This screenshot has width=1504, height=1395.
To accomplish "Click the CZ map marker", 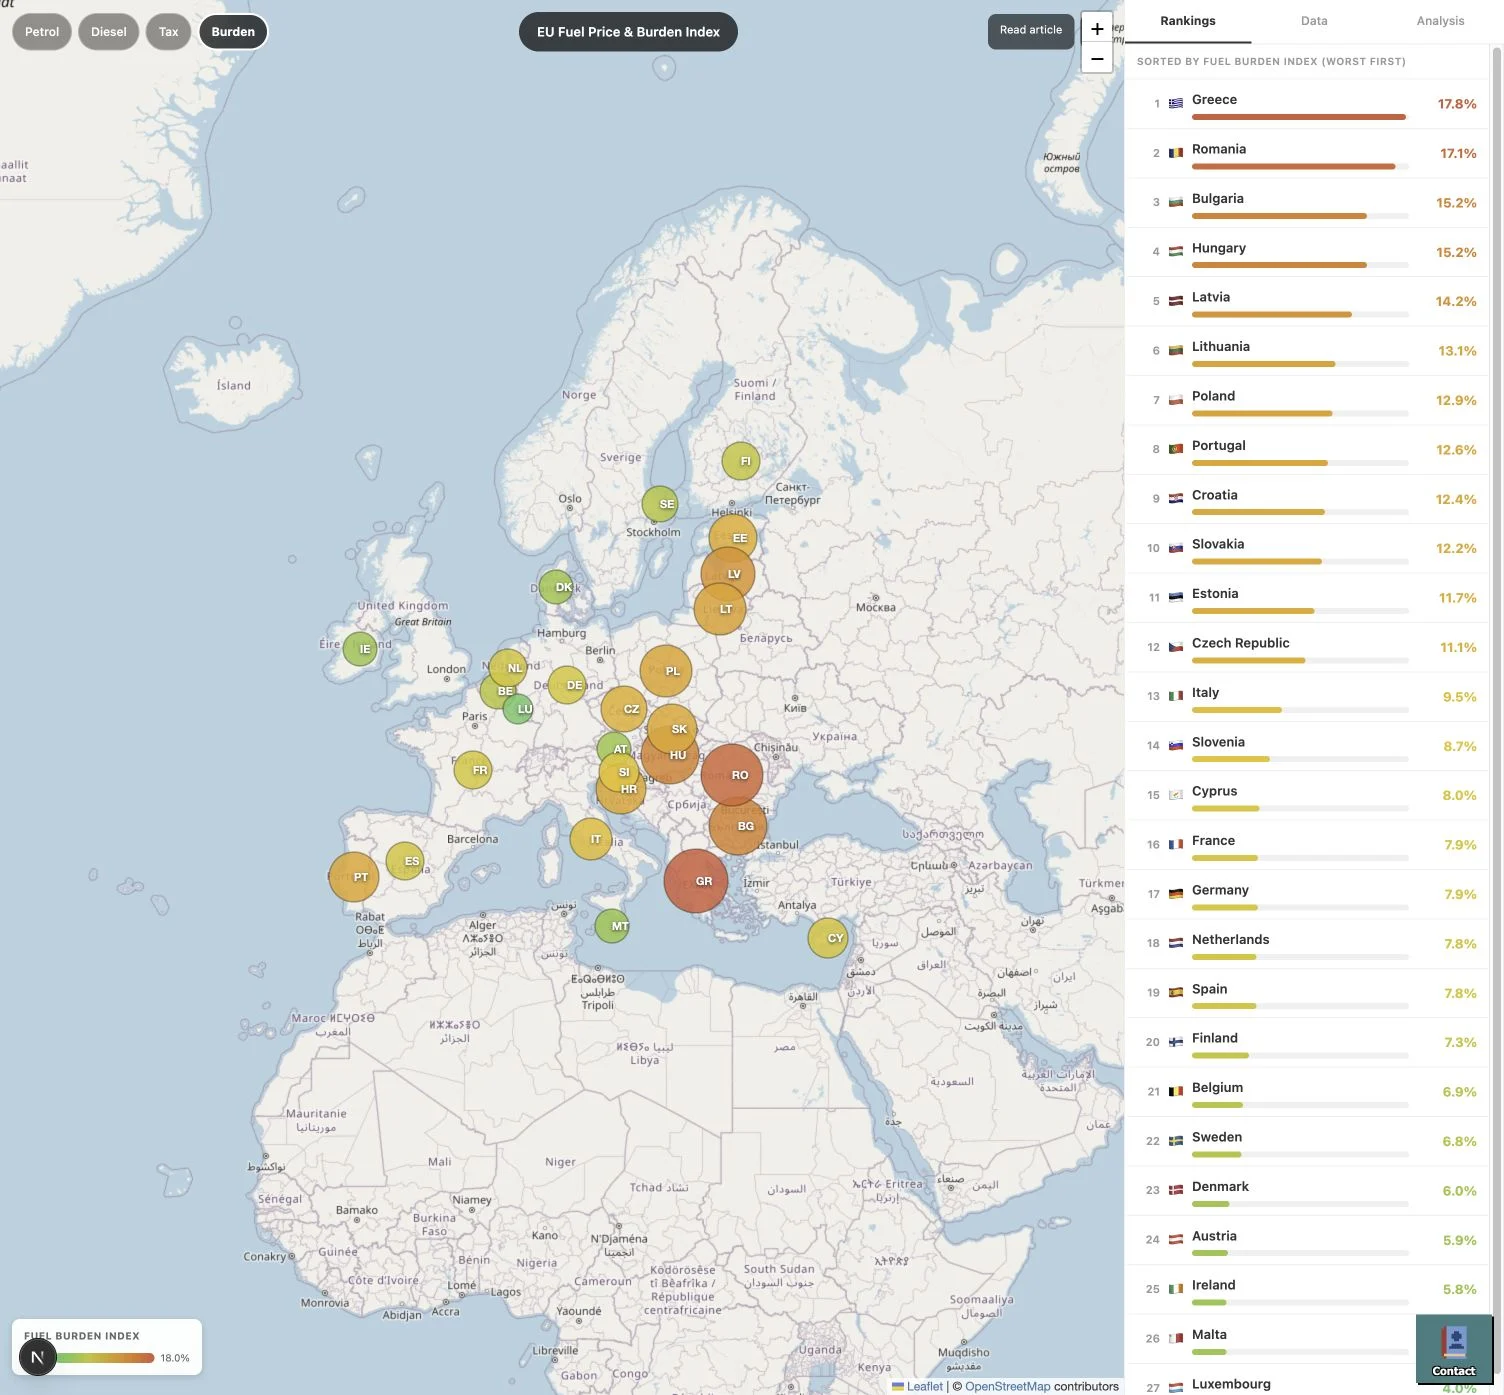I will click(624, 709).
